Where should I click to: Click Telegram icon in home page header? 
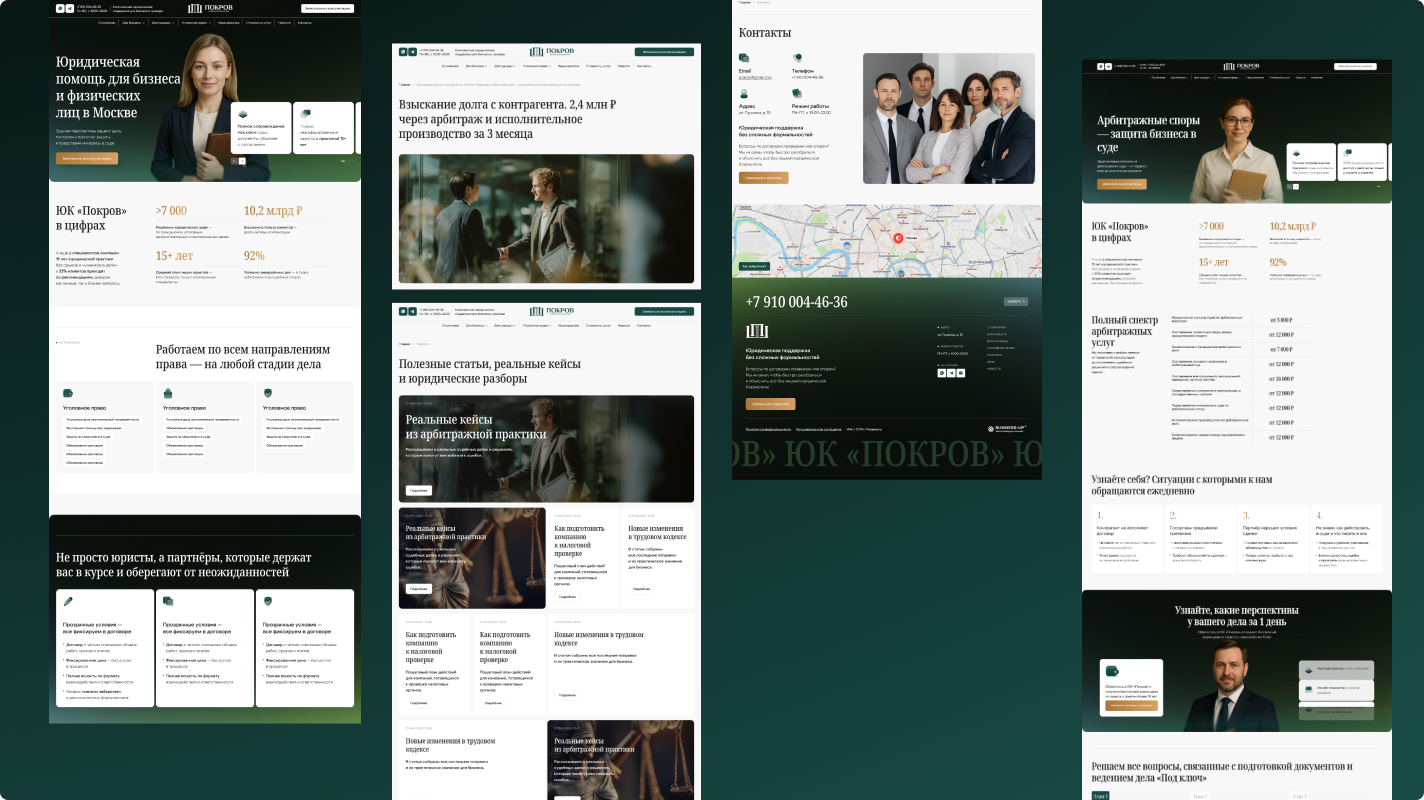click(70, 8)
